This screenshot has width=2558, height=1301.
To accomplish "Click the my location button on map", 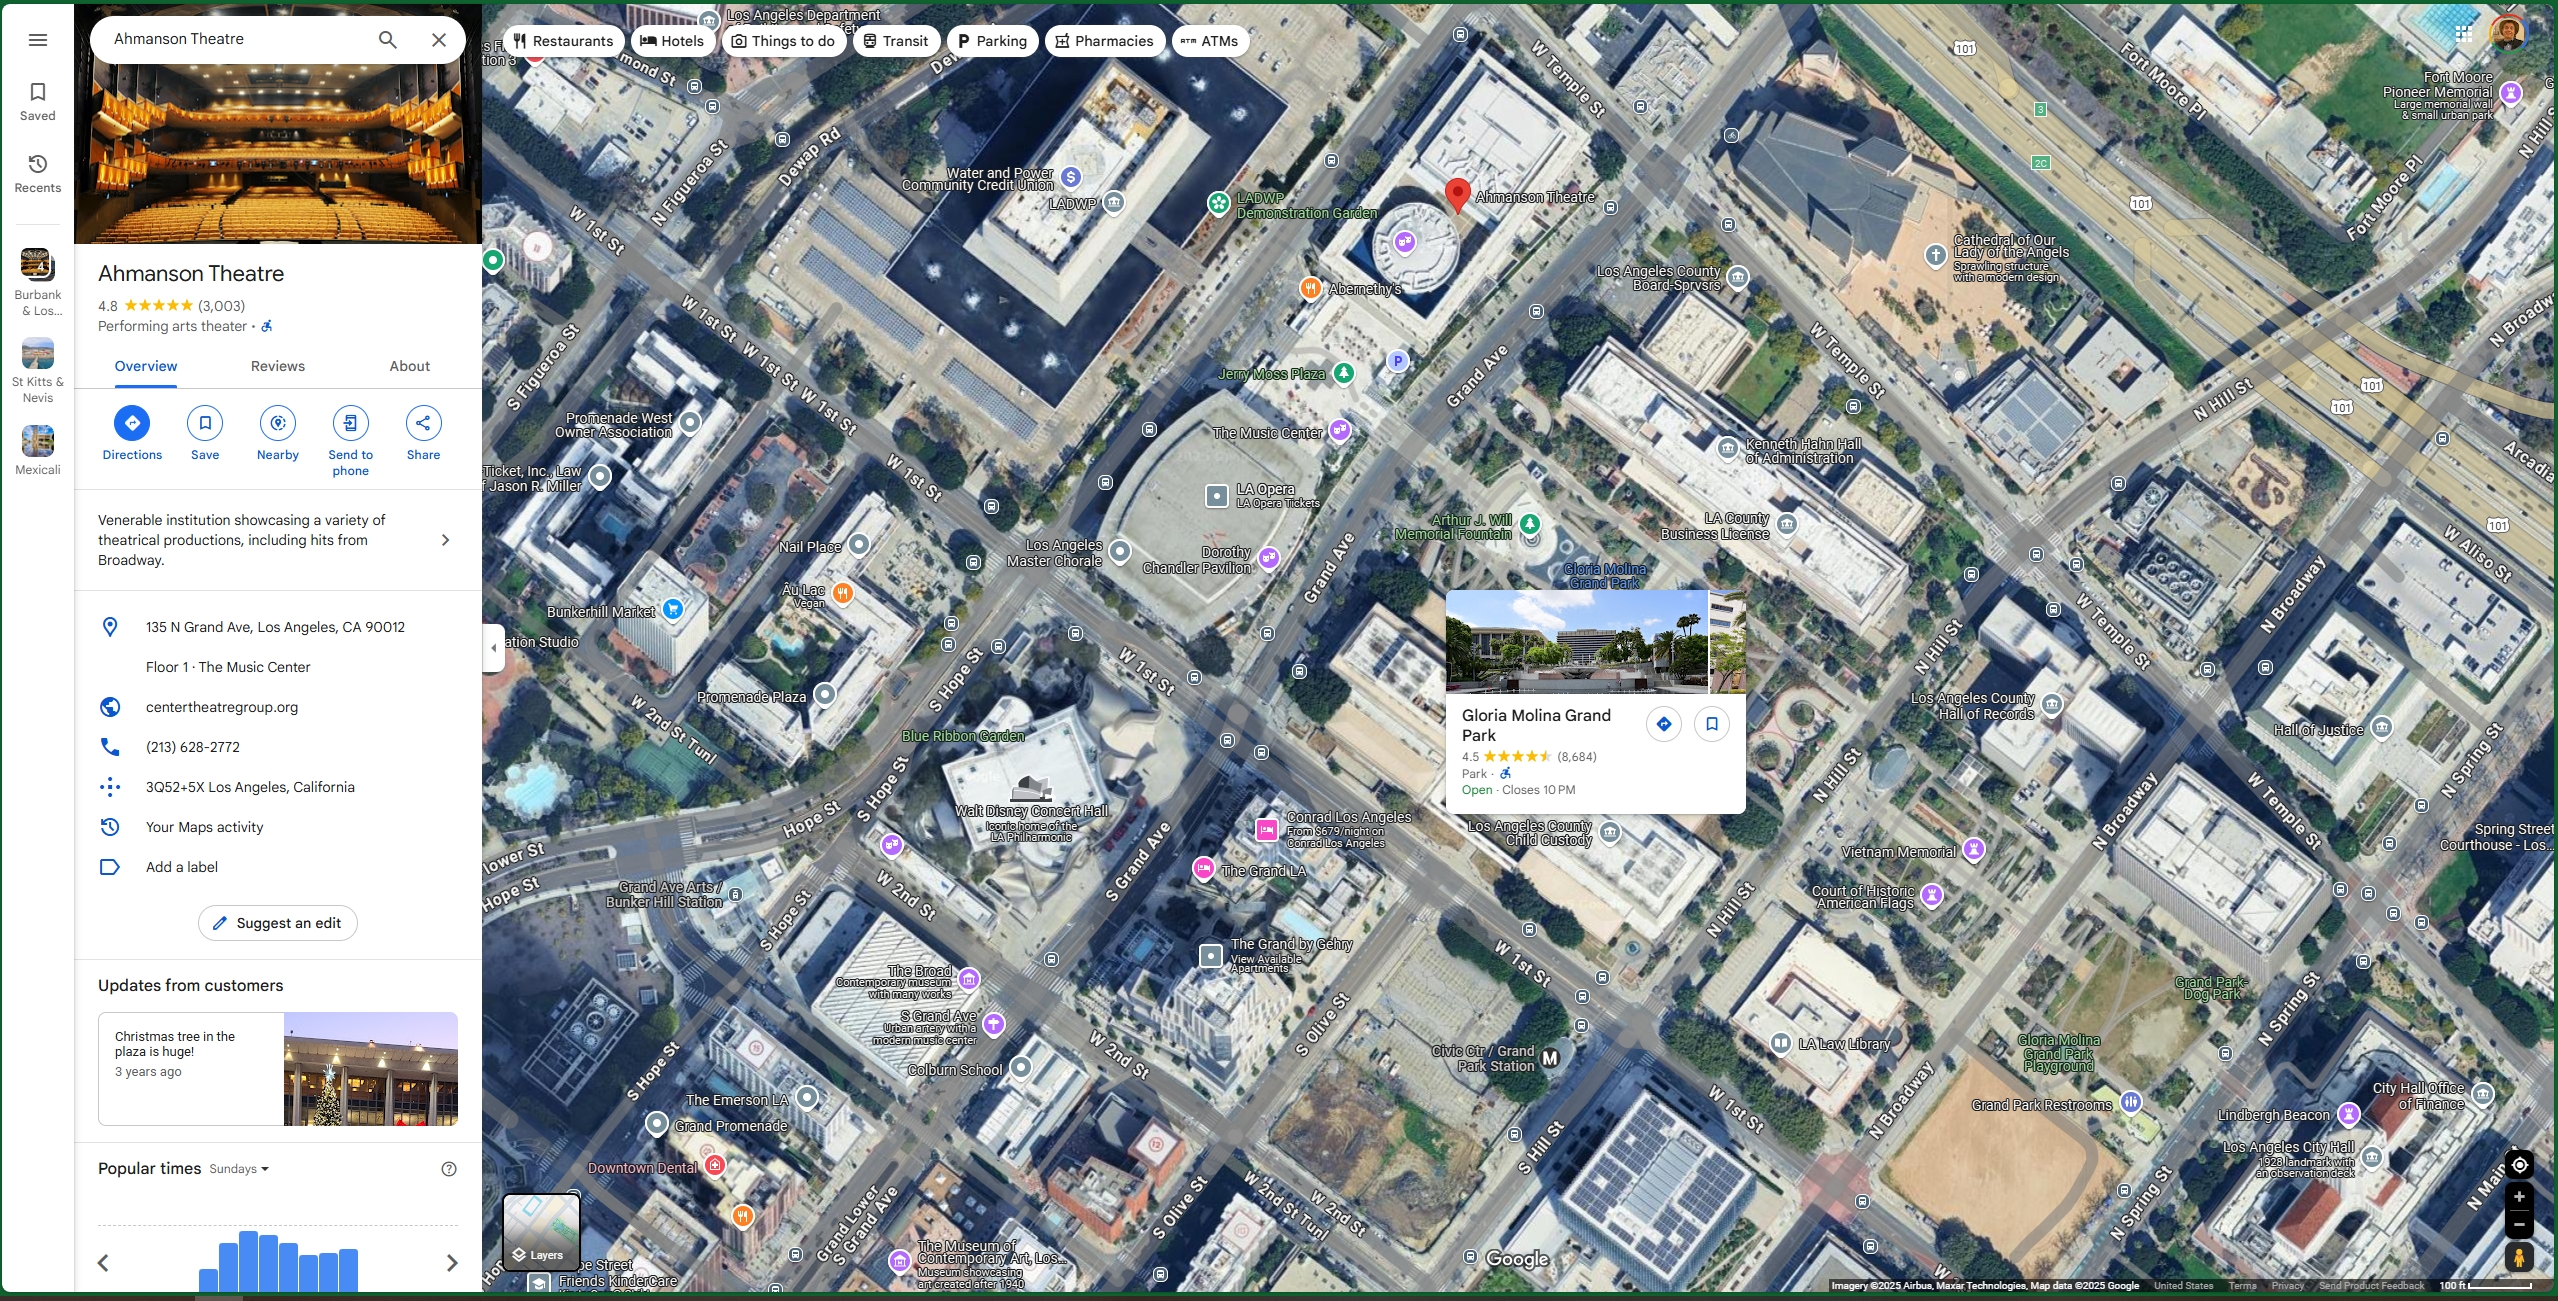I will tap(2519, 1165).
